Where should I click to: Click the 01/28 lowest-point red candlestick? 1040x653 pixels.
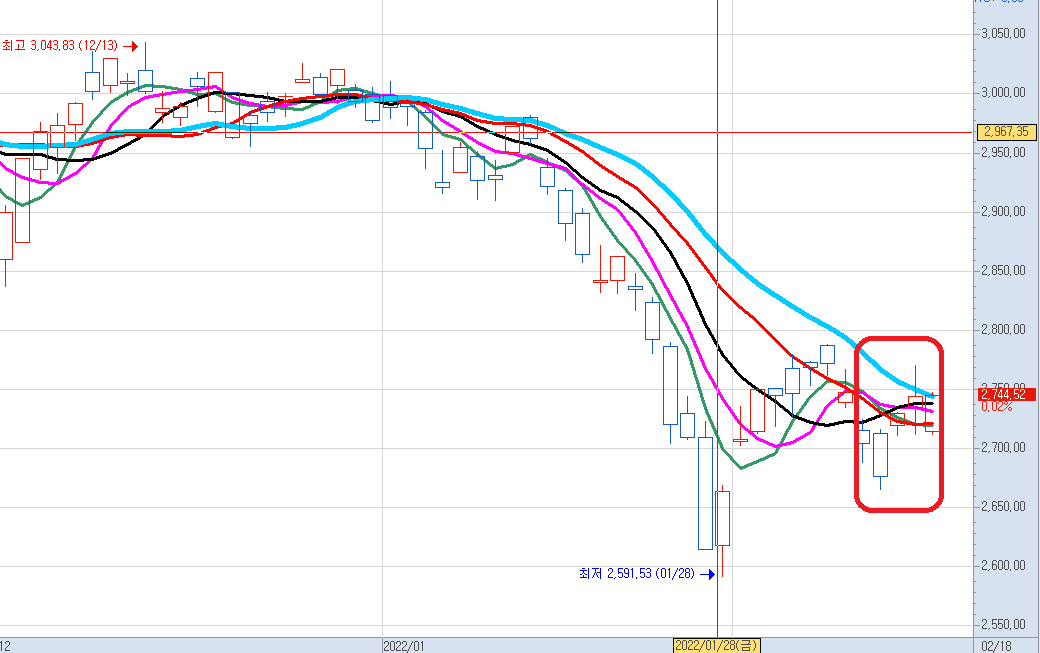coord(723,518)
